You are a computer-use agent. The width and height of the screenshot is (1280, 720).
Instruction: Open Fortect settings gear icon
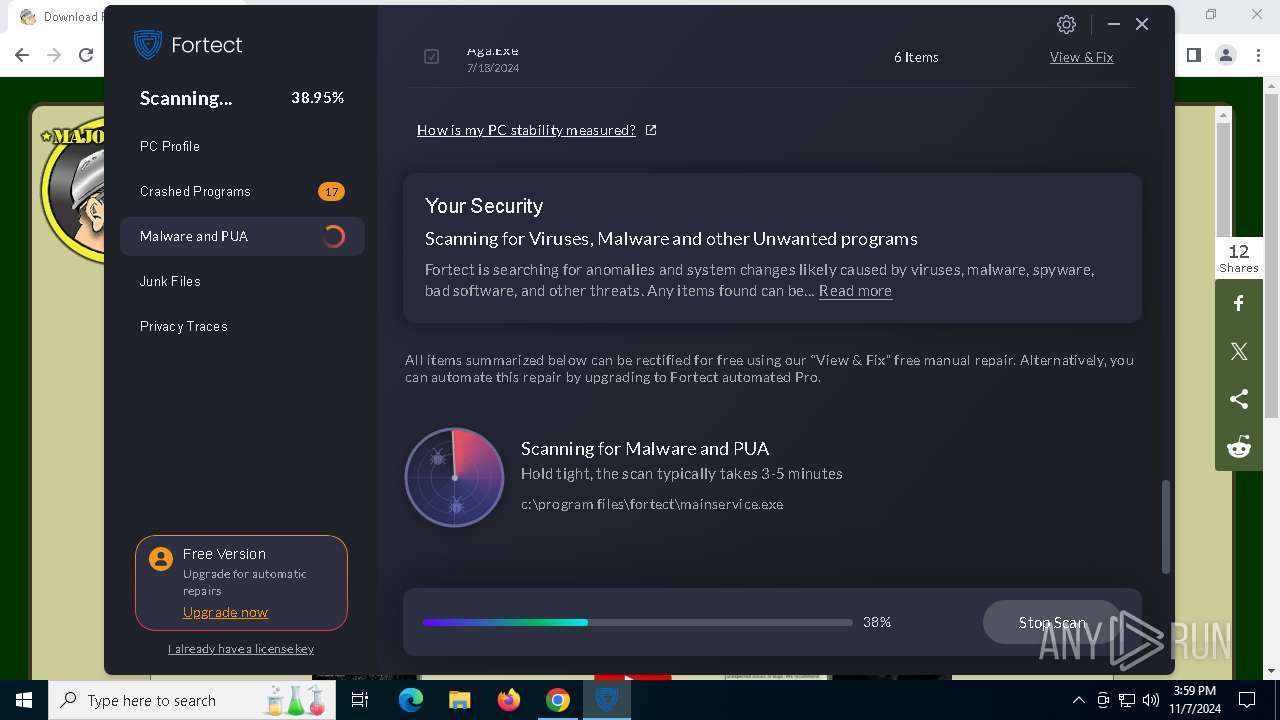tap(1066, 25)
